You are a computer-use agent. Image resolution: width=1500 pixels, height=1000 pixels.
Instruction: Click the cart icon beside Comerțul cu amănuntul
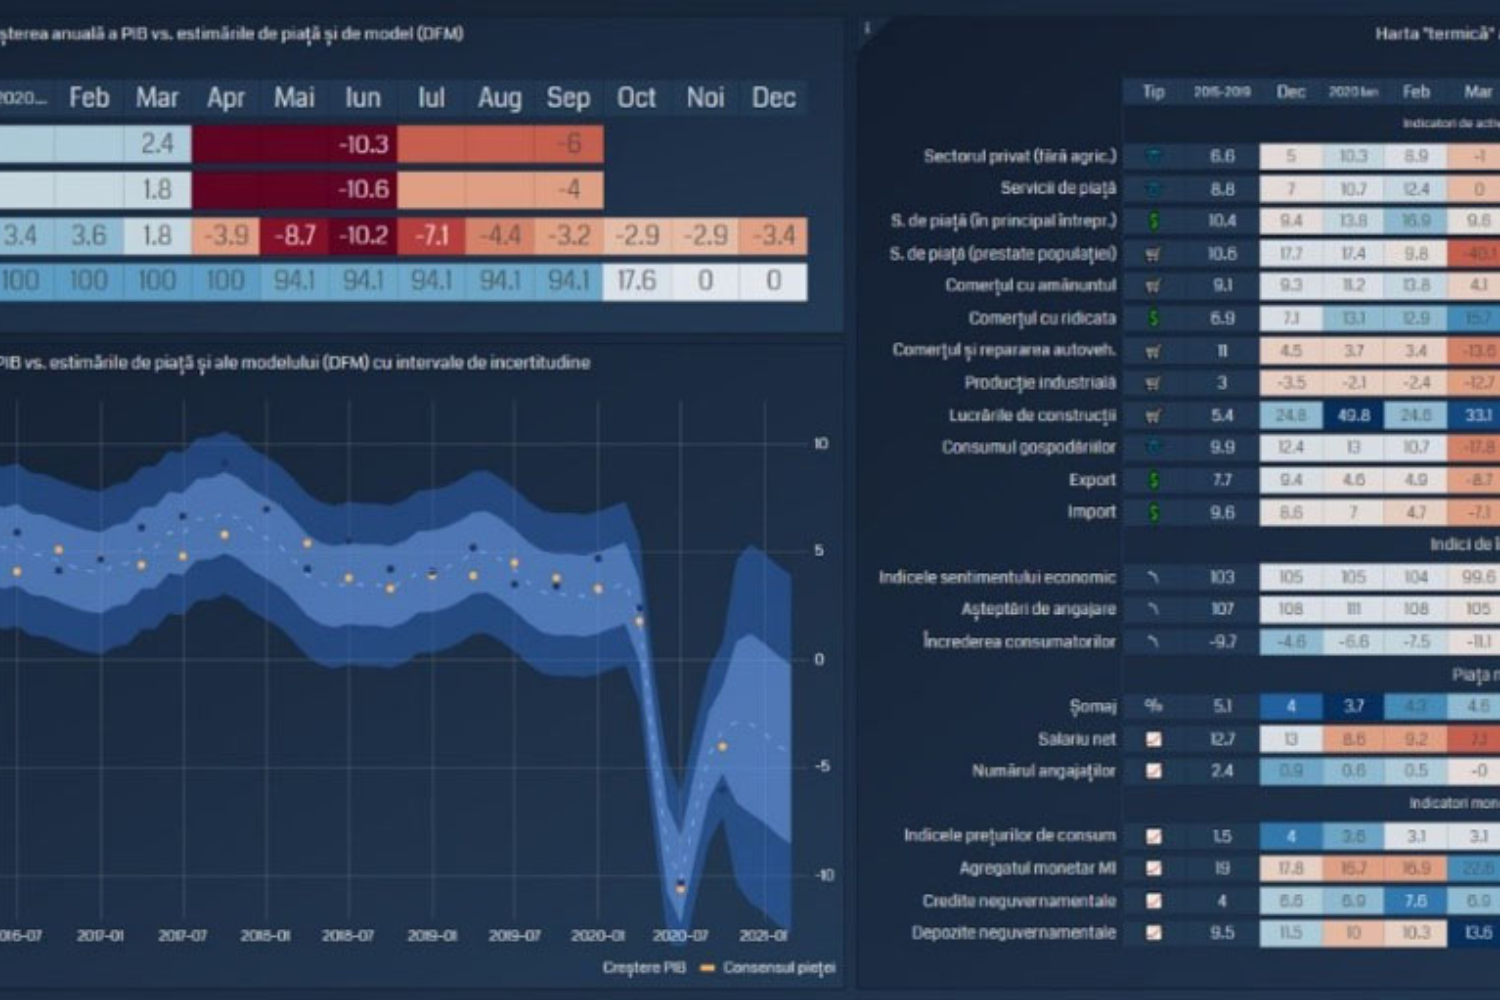point(1153,286)
